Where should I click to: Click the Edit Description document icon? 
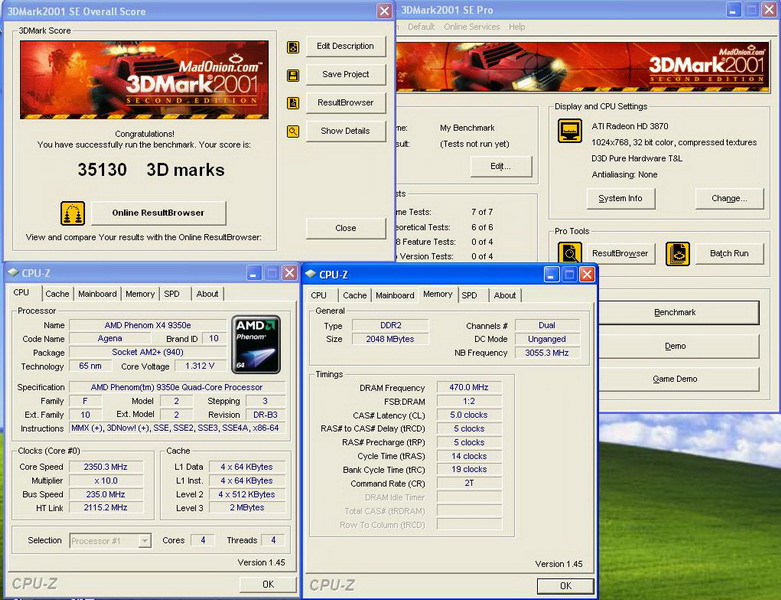pos(293,47)
